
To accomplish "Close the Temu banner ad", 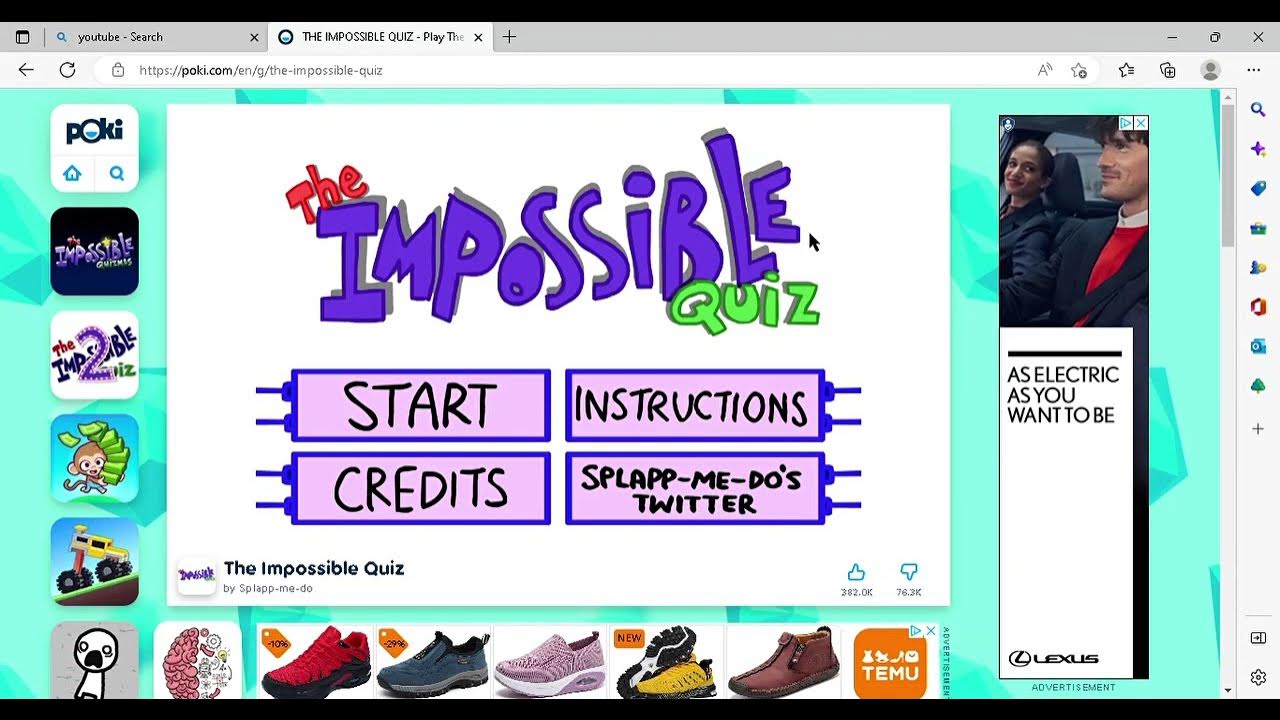I will (x=930, y=631).
